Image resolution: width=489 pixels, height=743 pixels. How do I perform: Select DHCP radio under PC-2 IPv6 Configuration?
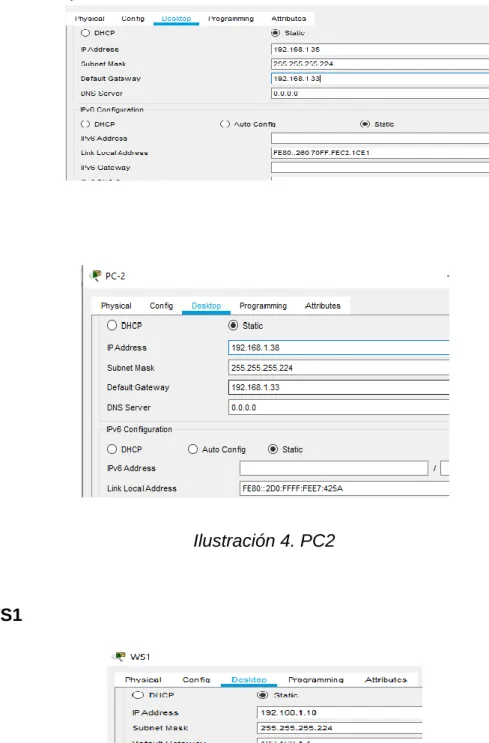[112, 449]
